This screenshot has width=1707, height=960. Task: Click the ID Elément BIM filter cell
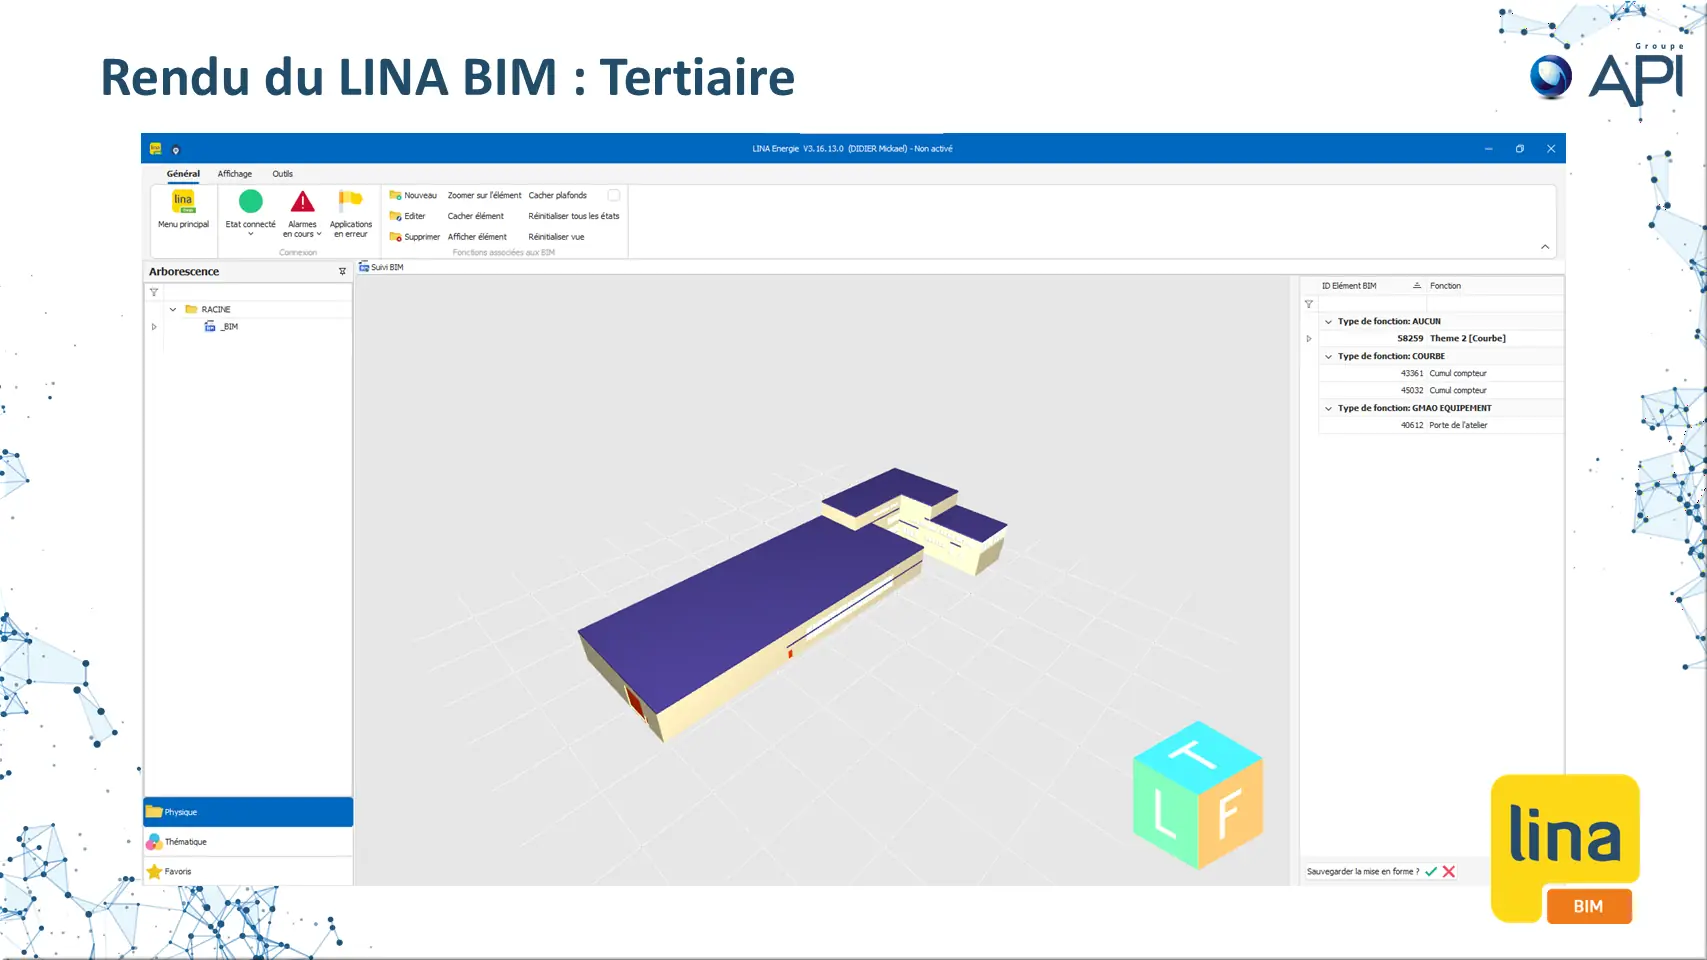tap(1371, 304)
